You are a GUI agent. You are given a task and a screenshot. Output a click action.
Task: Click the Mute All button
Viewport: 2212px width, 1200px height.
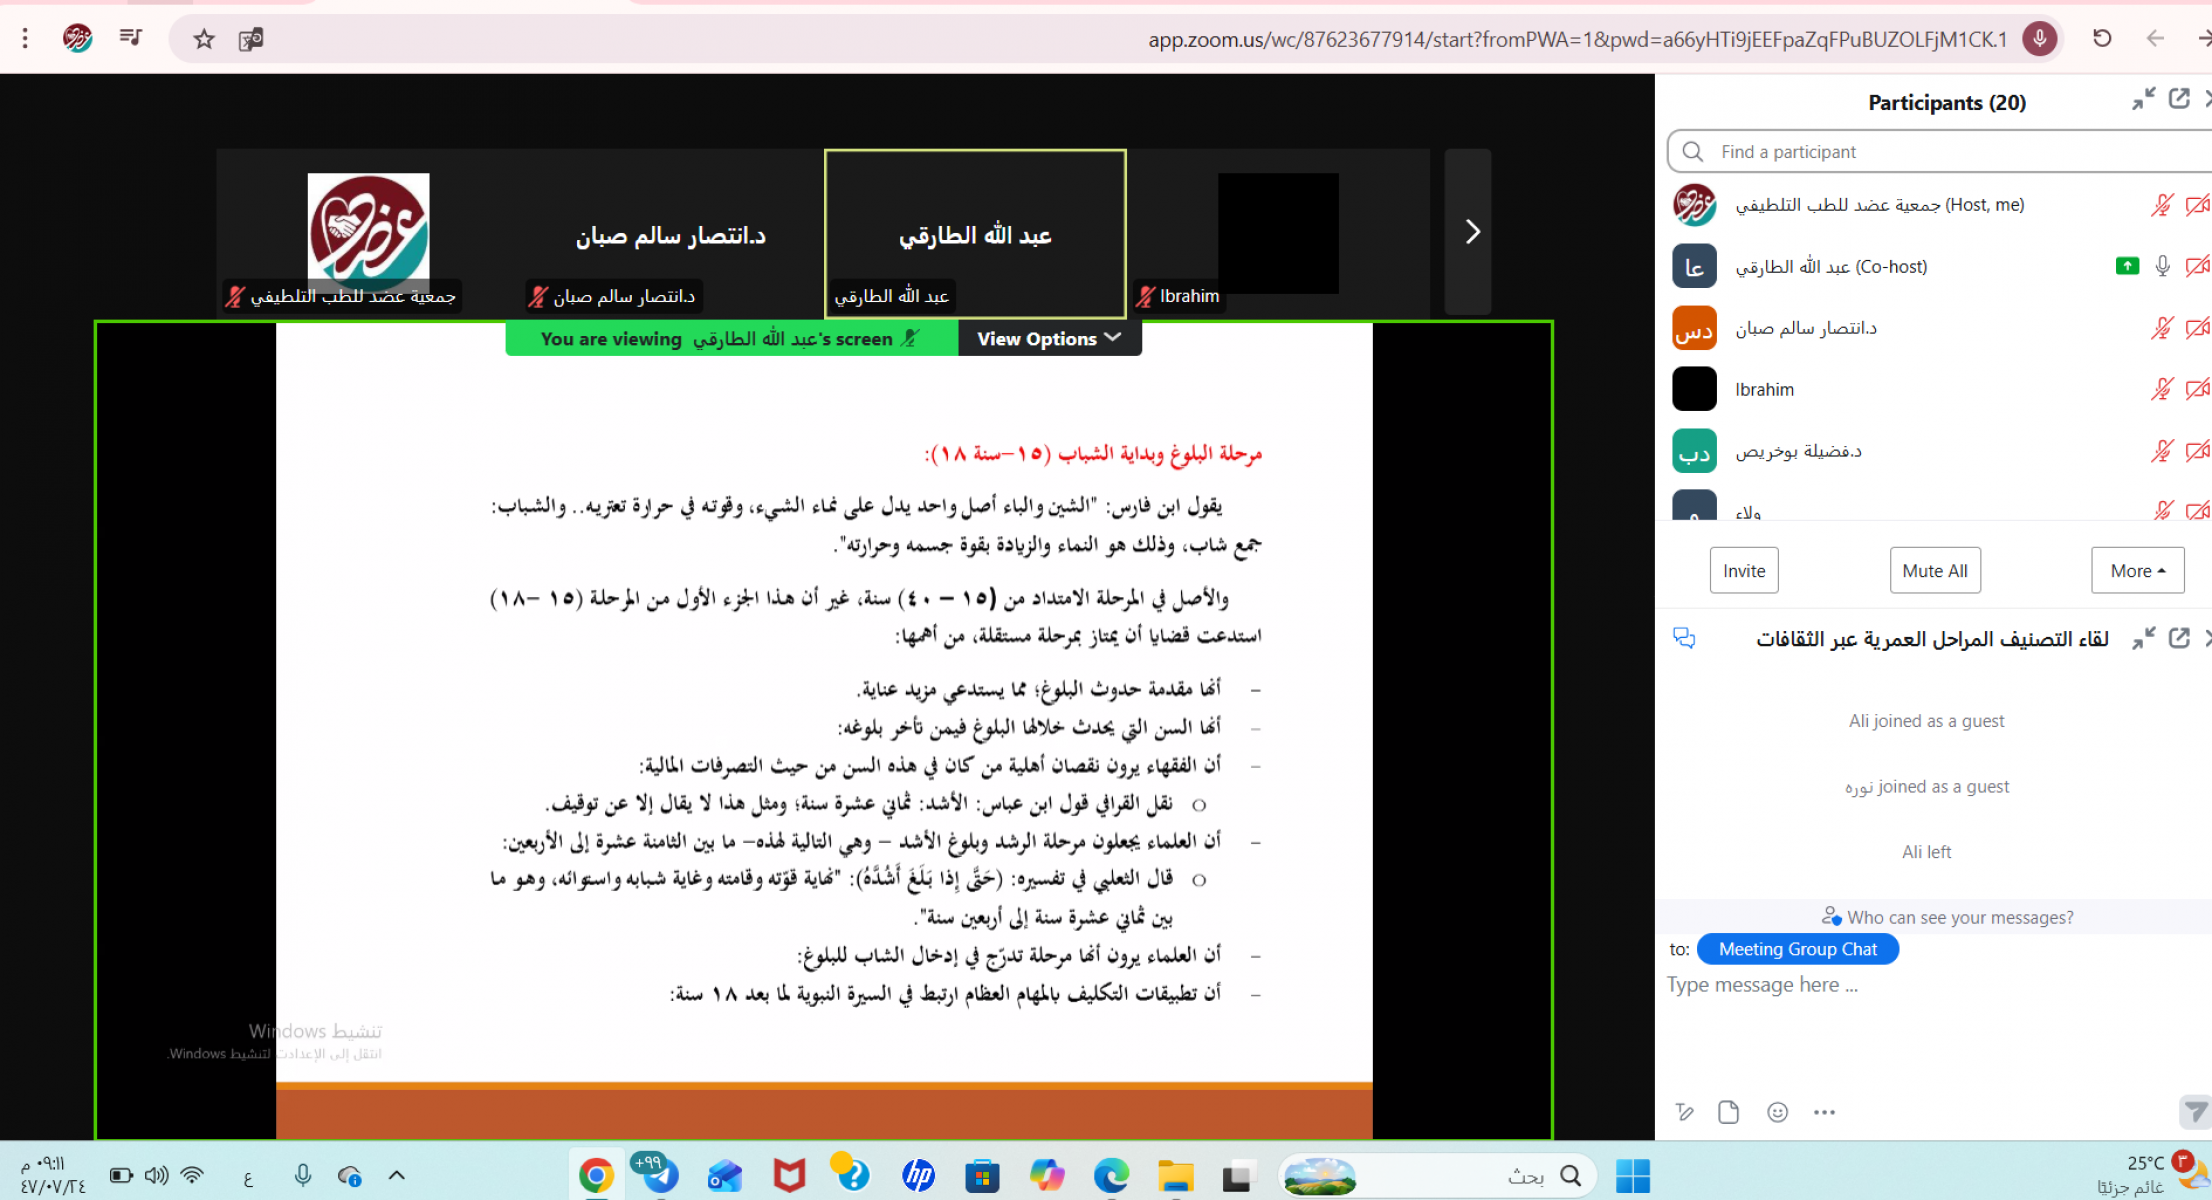click(1934, 571)
